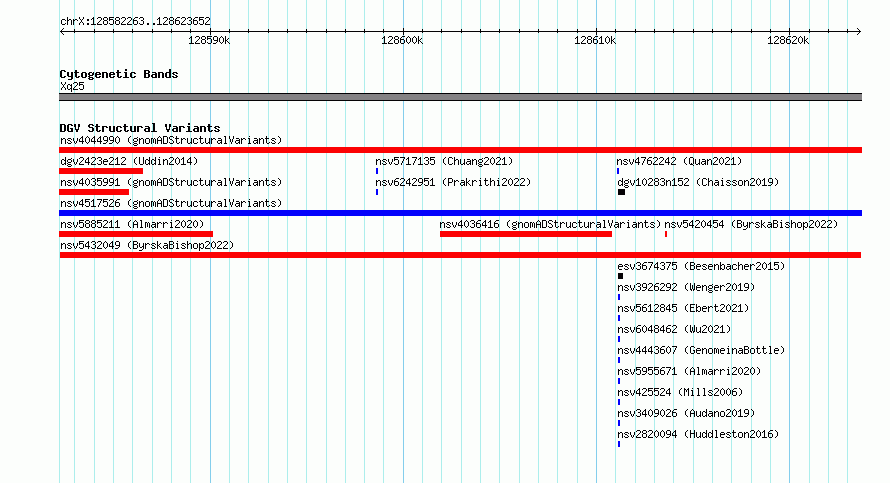This screenshot has height=483, width=890.
Task: Click the 128610k ruler label
Action: [595, 40]
